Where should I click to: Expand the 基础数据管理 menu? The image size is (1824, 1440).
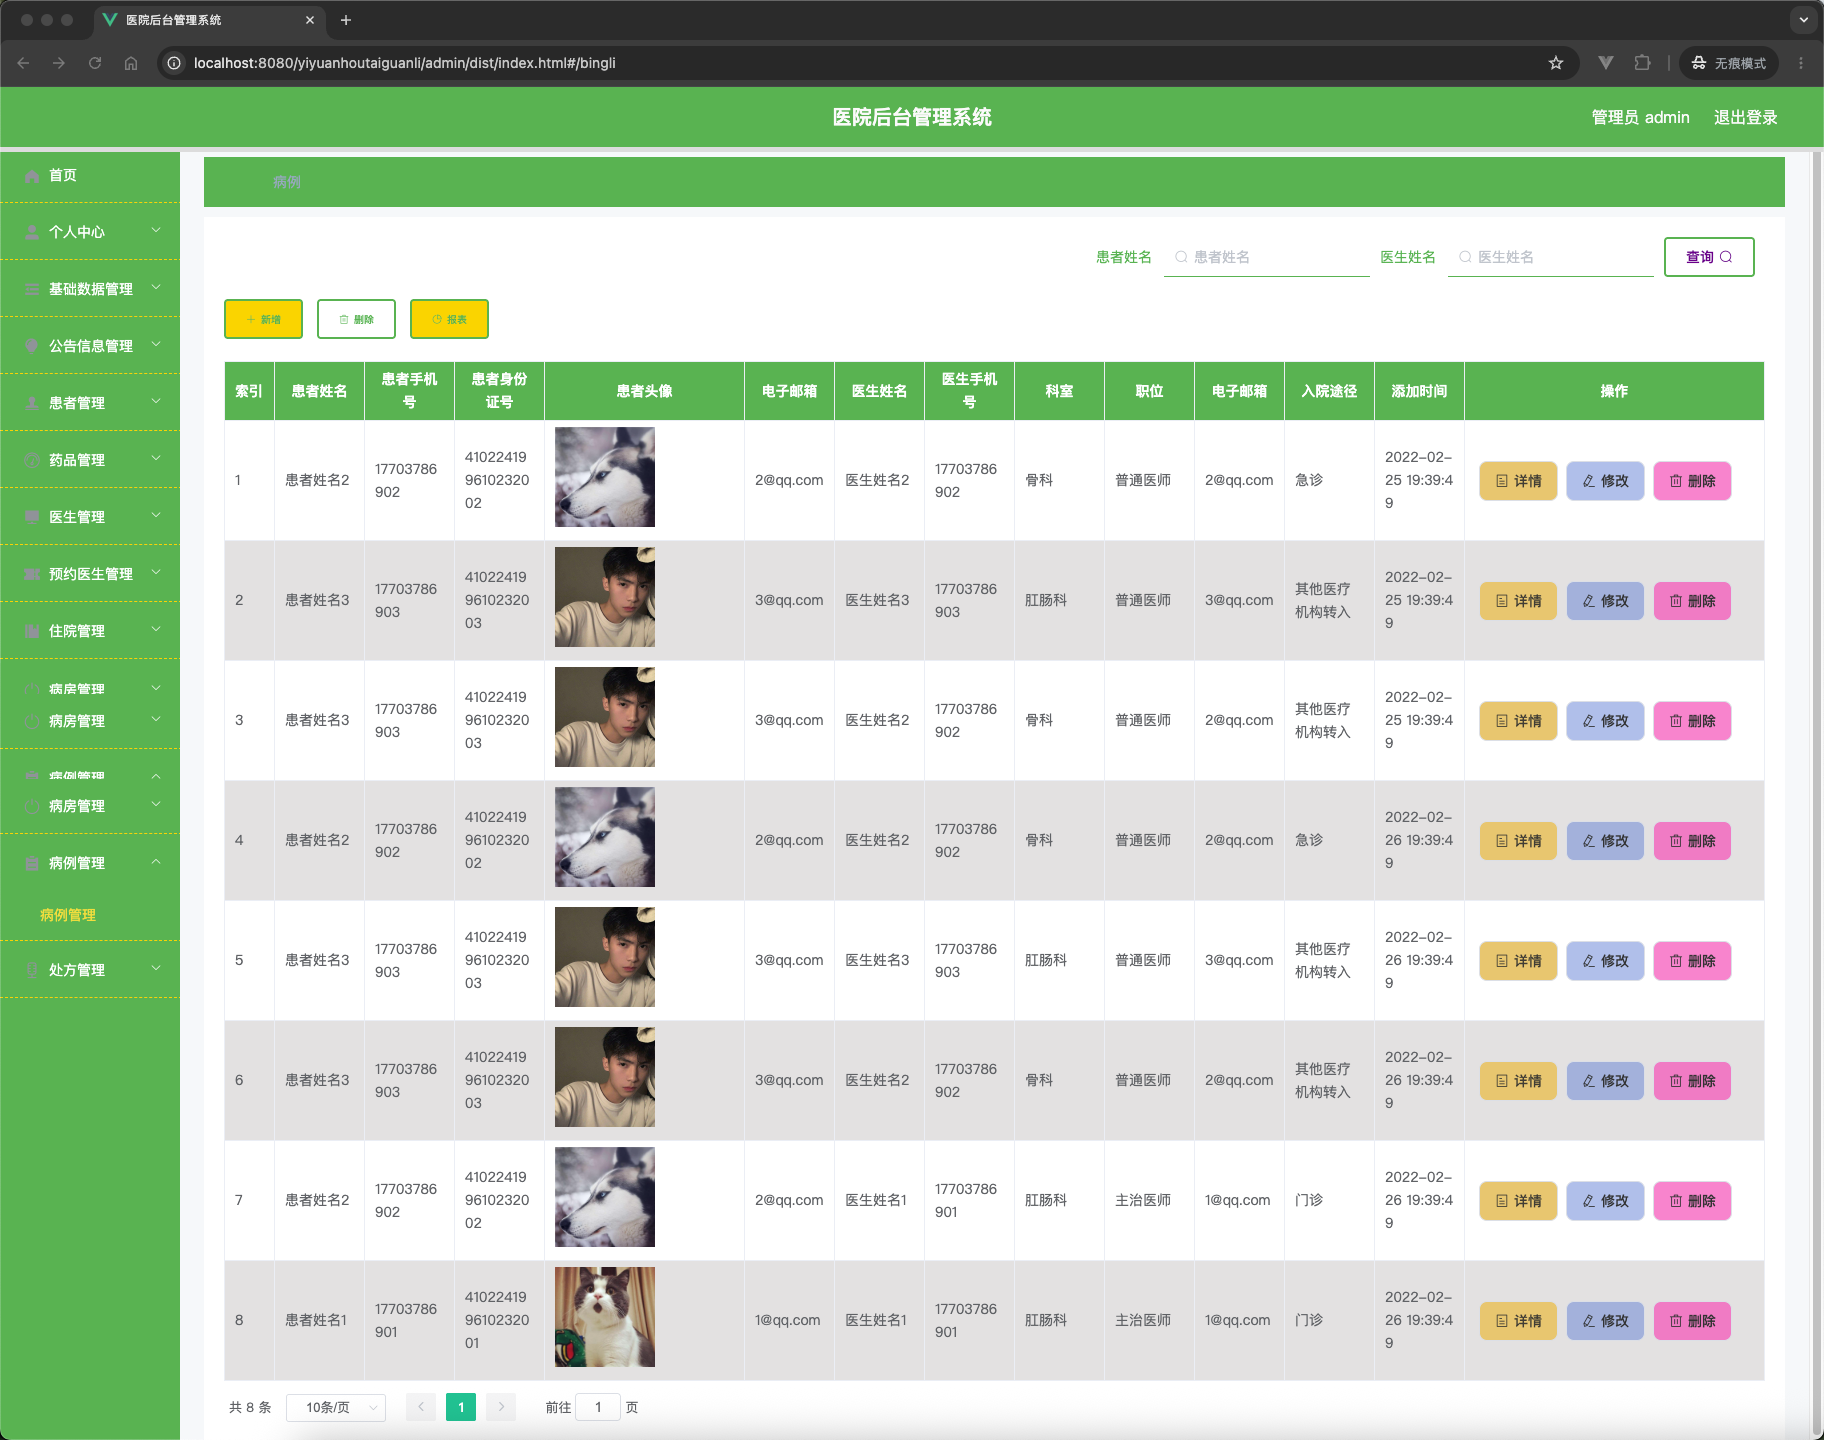pyautogui.click(x=90, y=289)
